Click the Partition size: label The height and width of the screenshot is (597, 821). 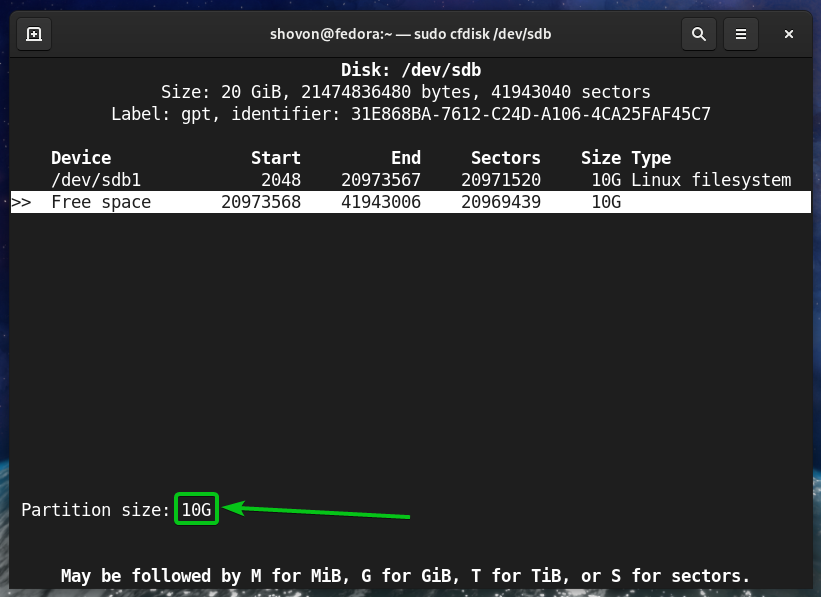click(96, 510)
